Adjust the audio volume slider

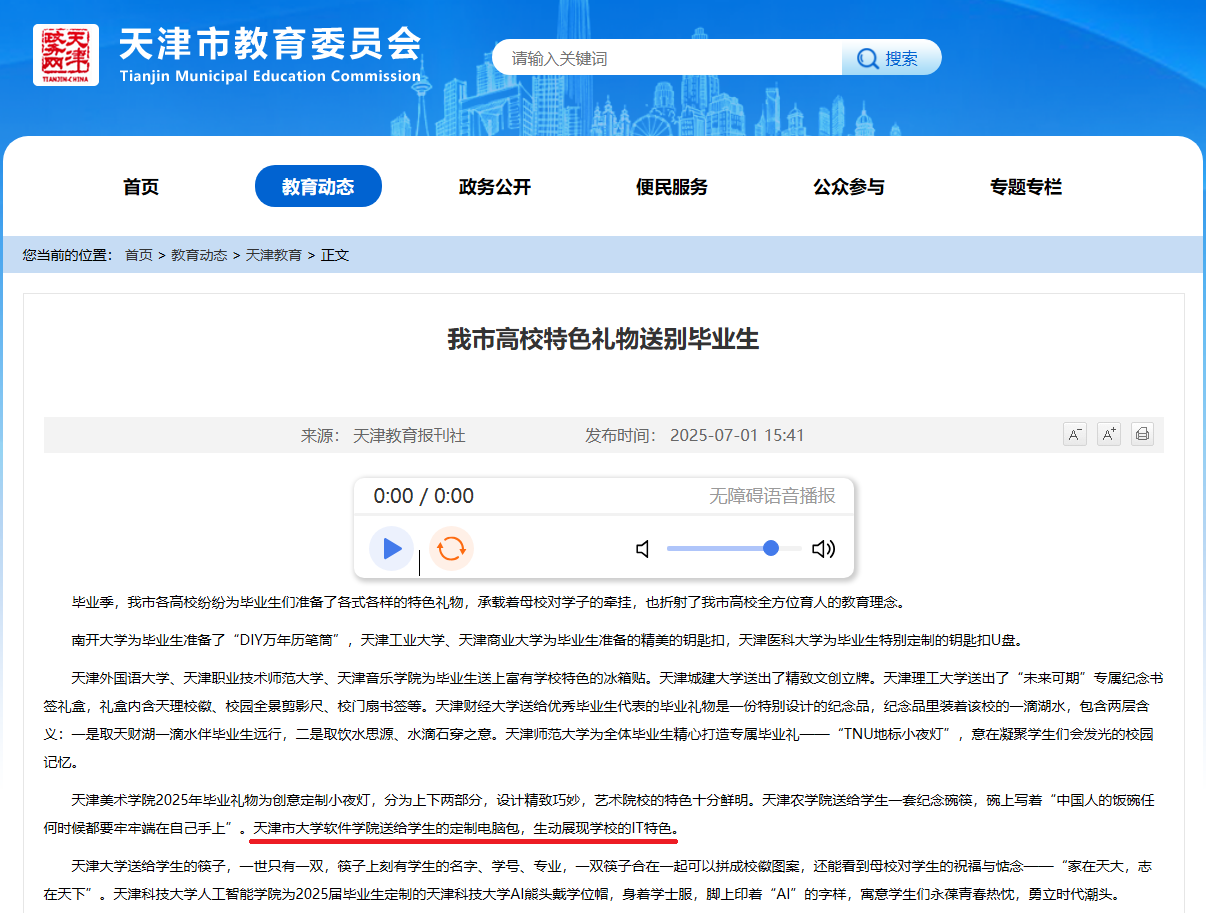(x=734, y=548)
